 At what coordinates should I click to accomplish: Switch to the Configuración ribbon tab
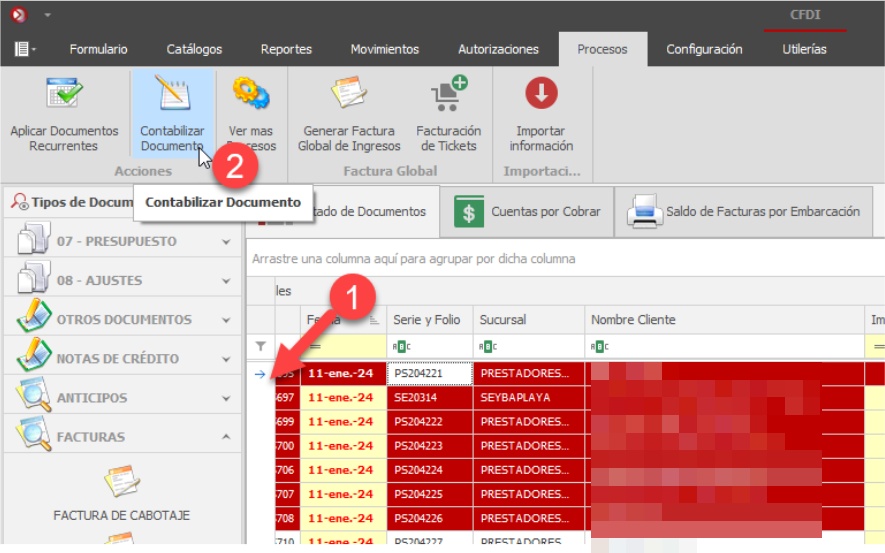point(704,49)
